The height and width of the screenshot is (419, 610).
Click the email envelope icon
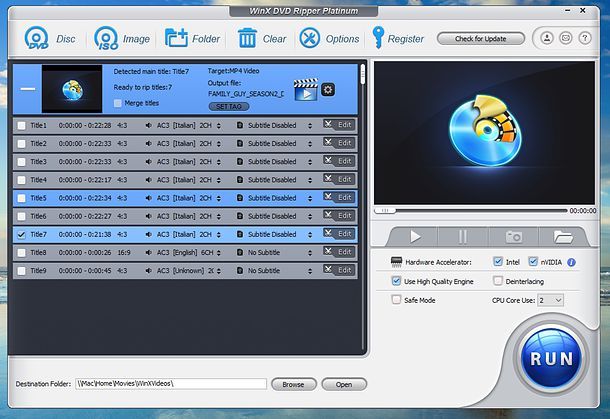point(566,38)
